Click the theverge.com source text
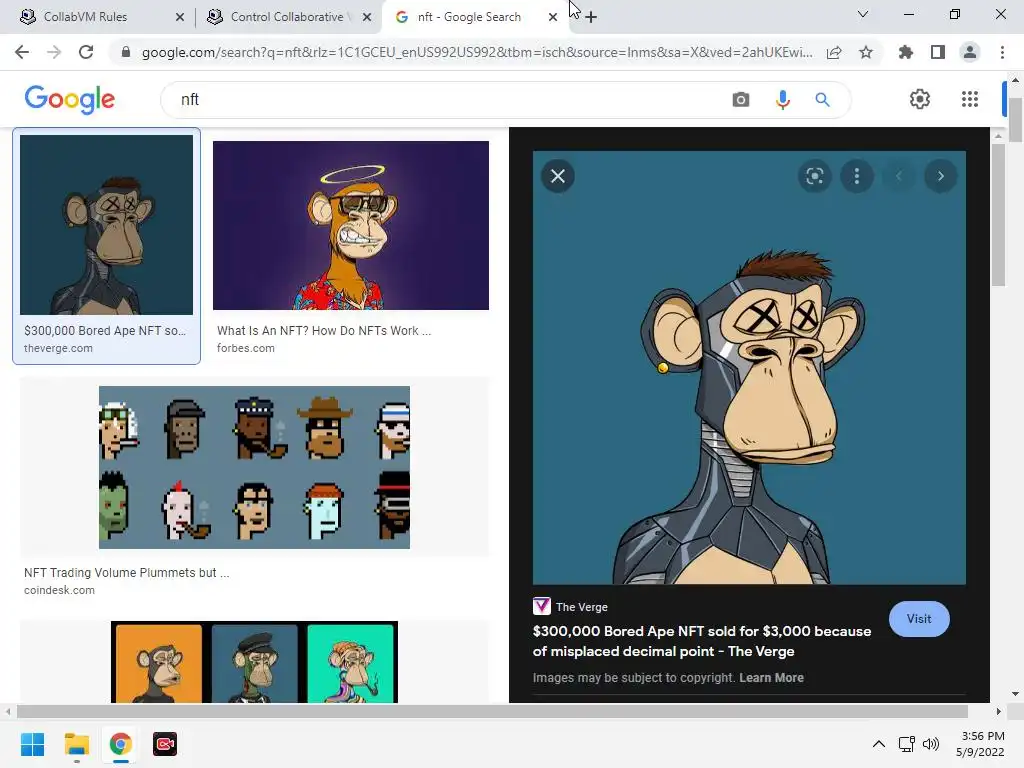The image size is (1024, 768). click(x=58, y=348)
